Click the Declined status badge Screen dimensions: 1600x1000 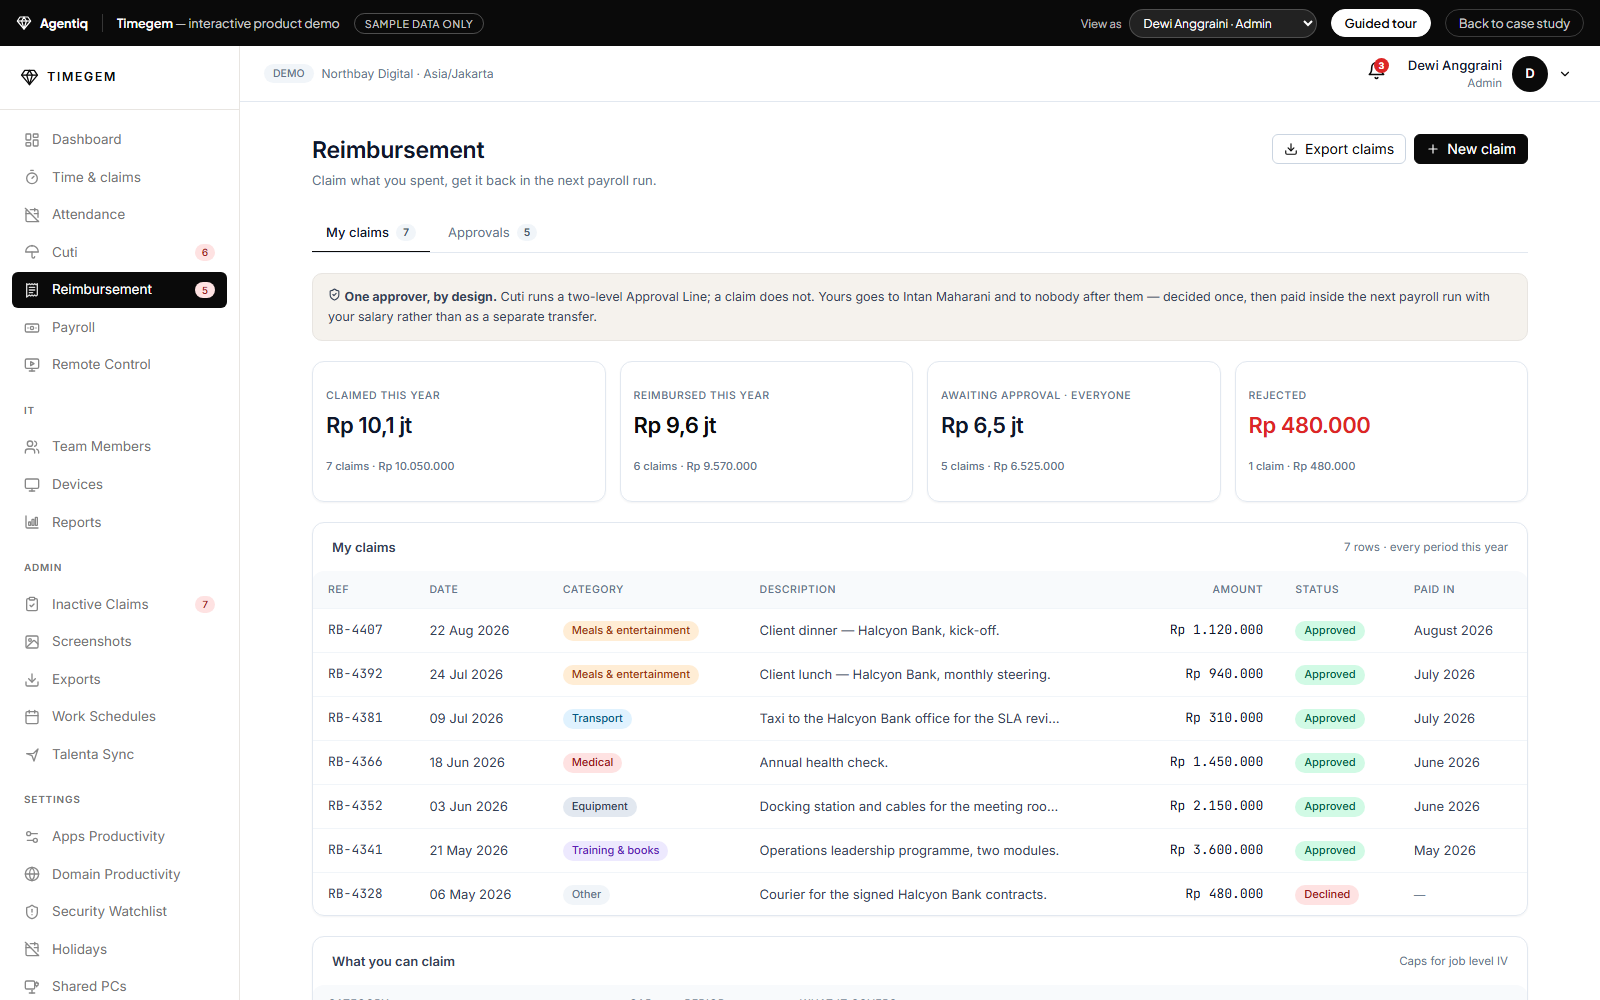tap(1327, 895)
